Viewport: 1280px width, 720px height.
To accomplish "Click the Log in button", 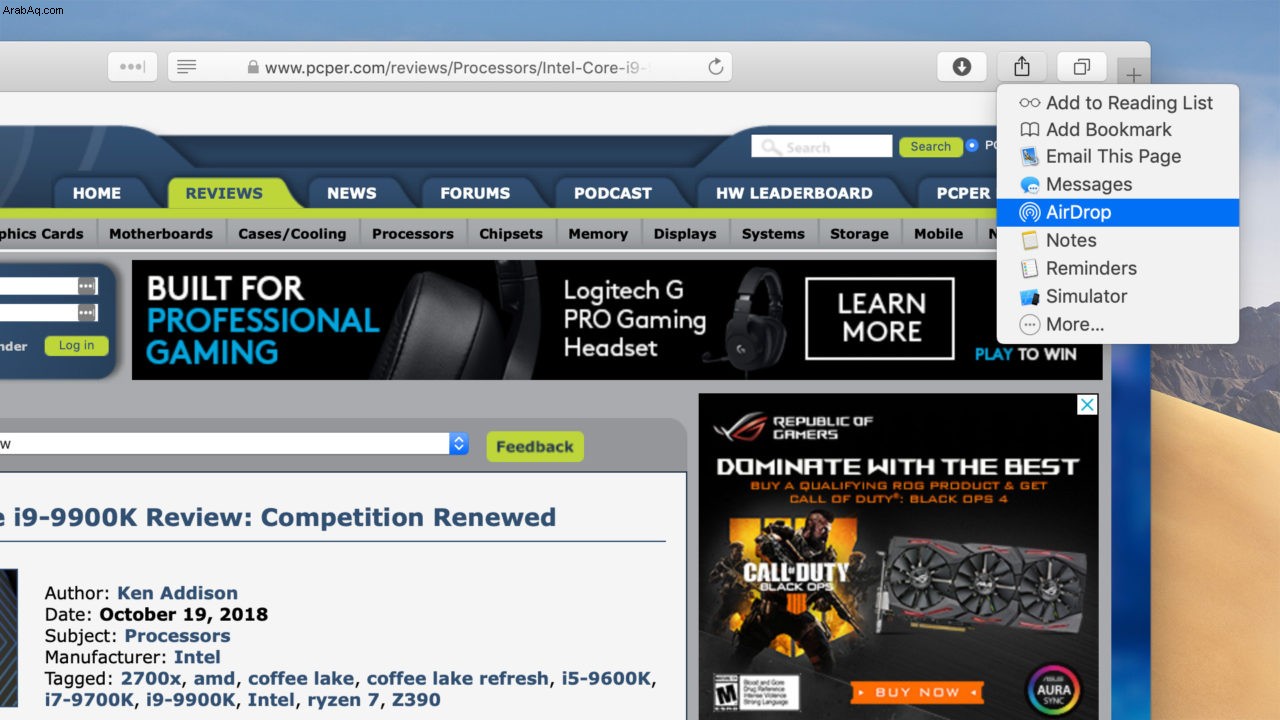I will point(76,345).
